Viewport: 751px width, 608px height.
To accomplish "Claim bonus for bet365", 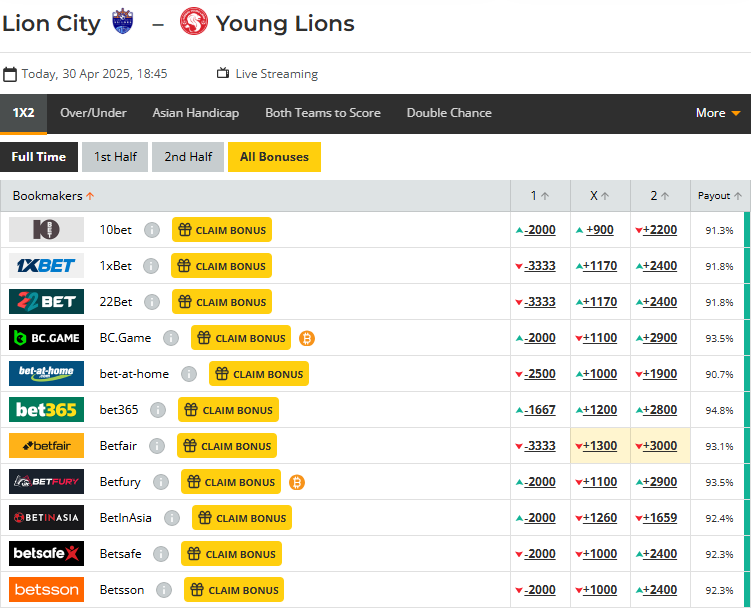I will click(x=228, y=410).
